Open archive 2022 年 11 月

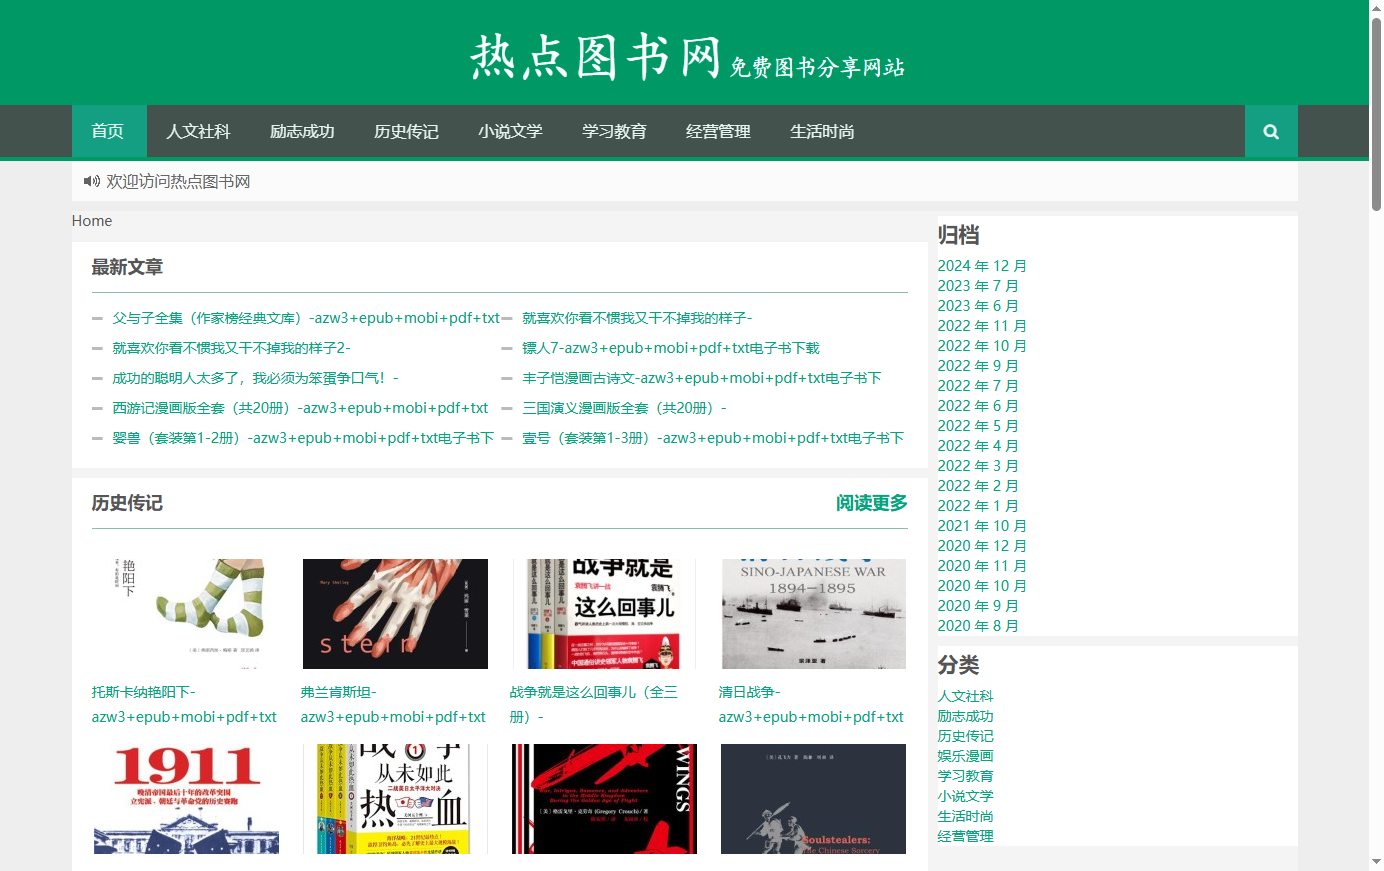pos(982,326)
